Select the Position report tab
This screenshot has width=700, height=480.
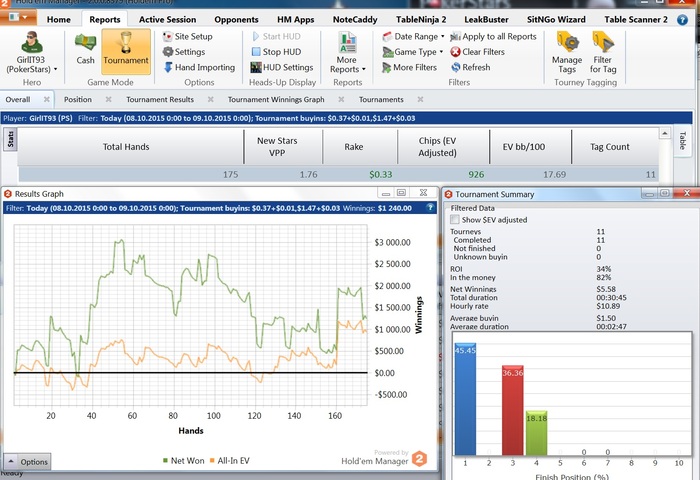78,100
